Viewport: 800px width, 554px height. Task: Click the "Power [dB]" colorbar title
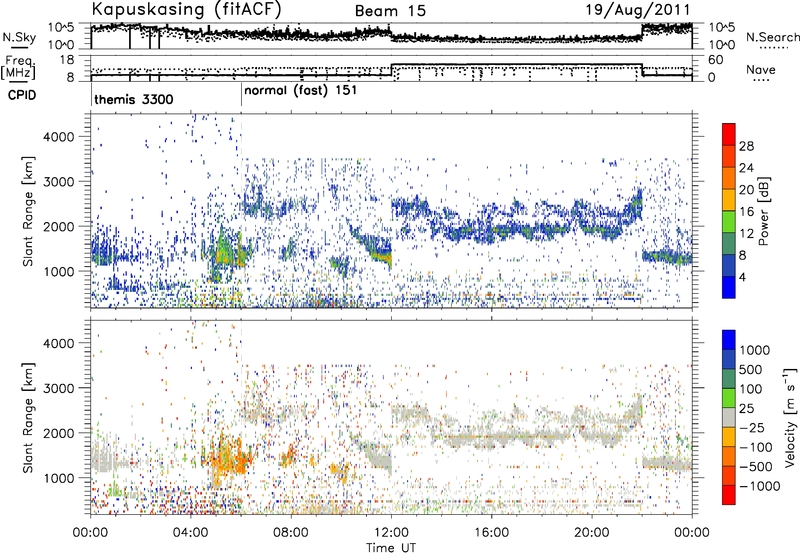click(763, 211)
